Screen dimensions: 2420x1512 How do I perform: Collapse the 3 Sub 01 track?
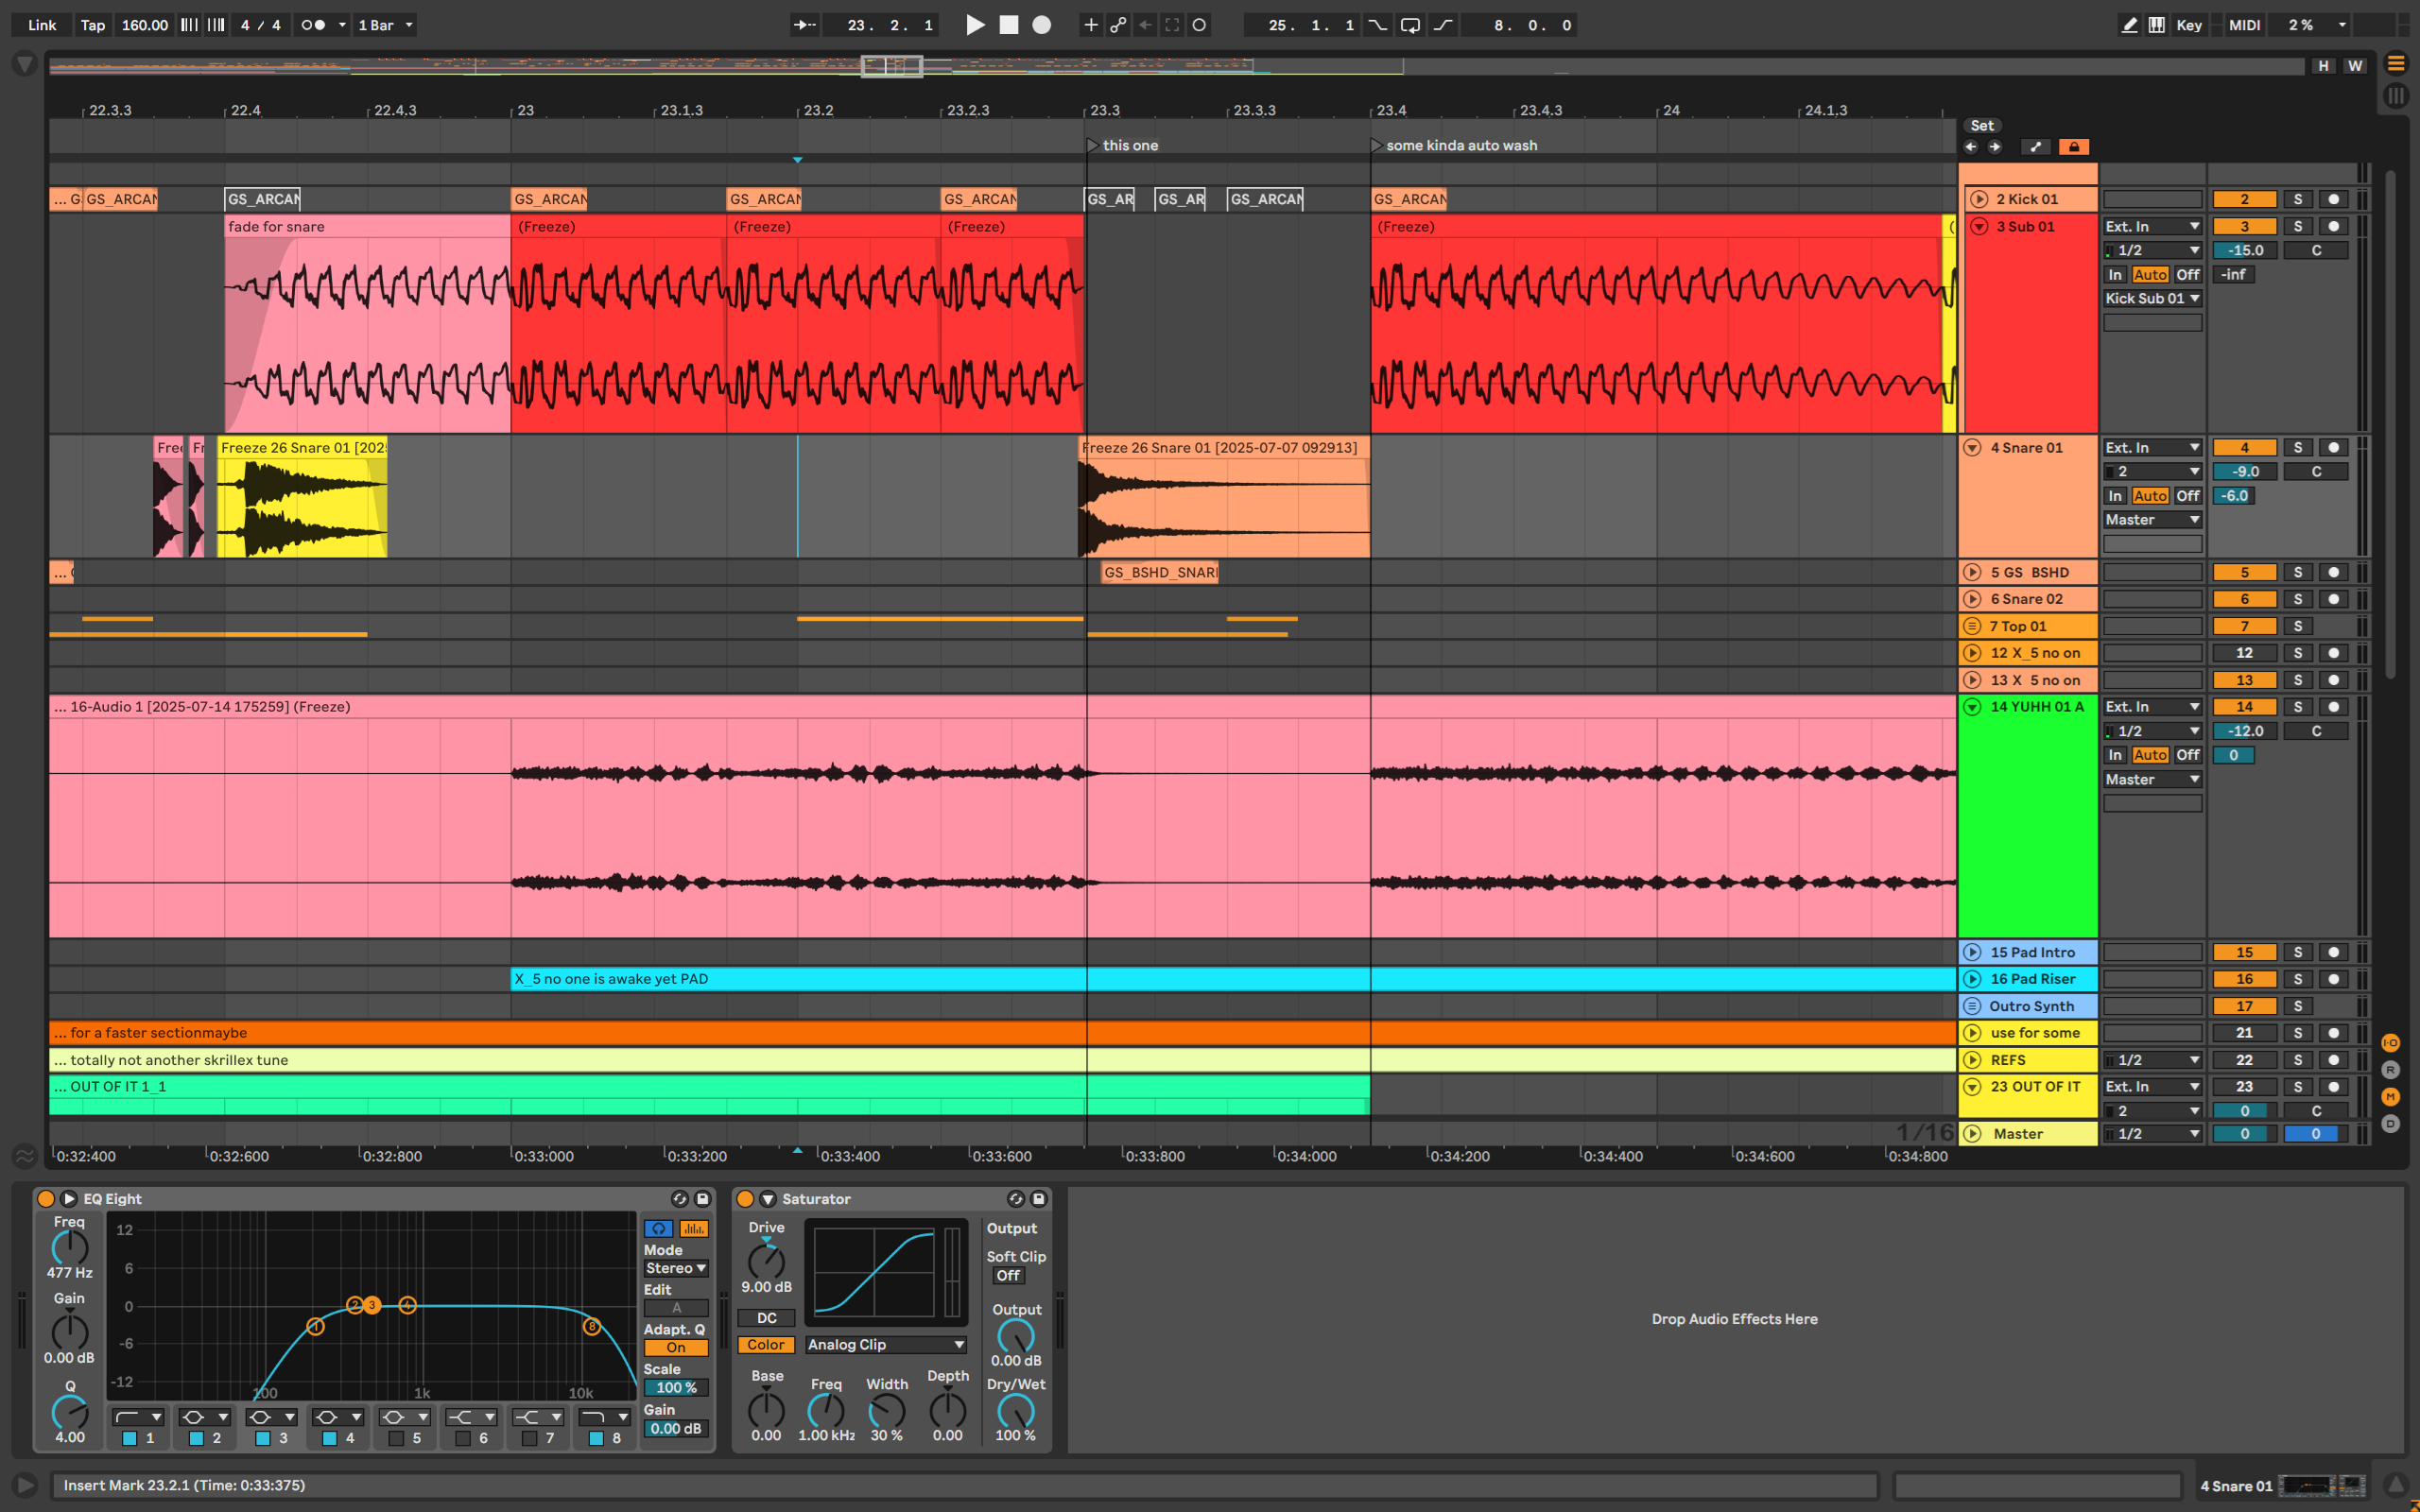(1979, 226)
